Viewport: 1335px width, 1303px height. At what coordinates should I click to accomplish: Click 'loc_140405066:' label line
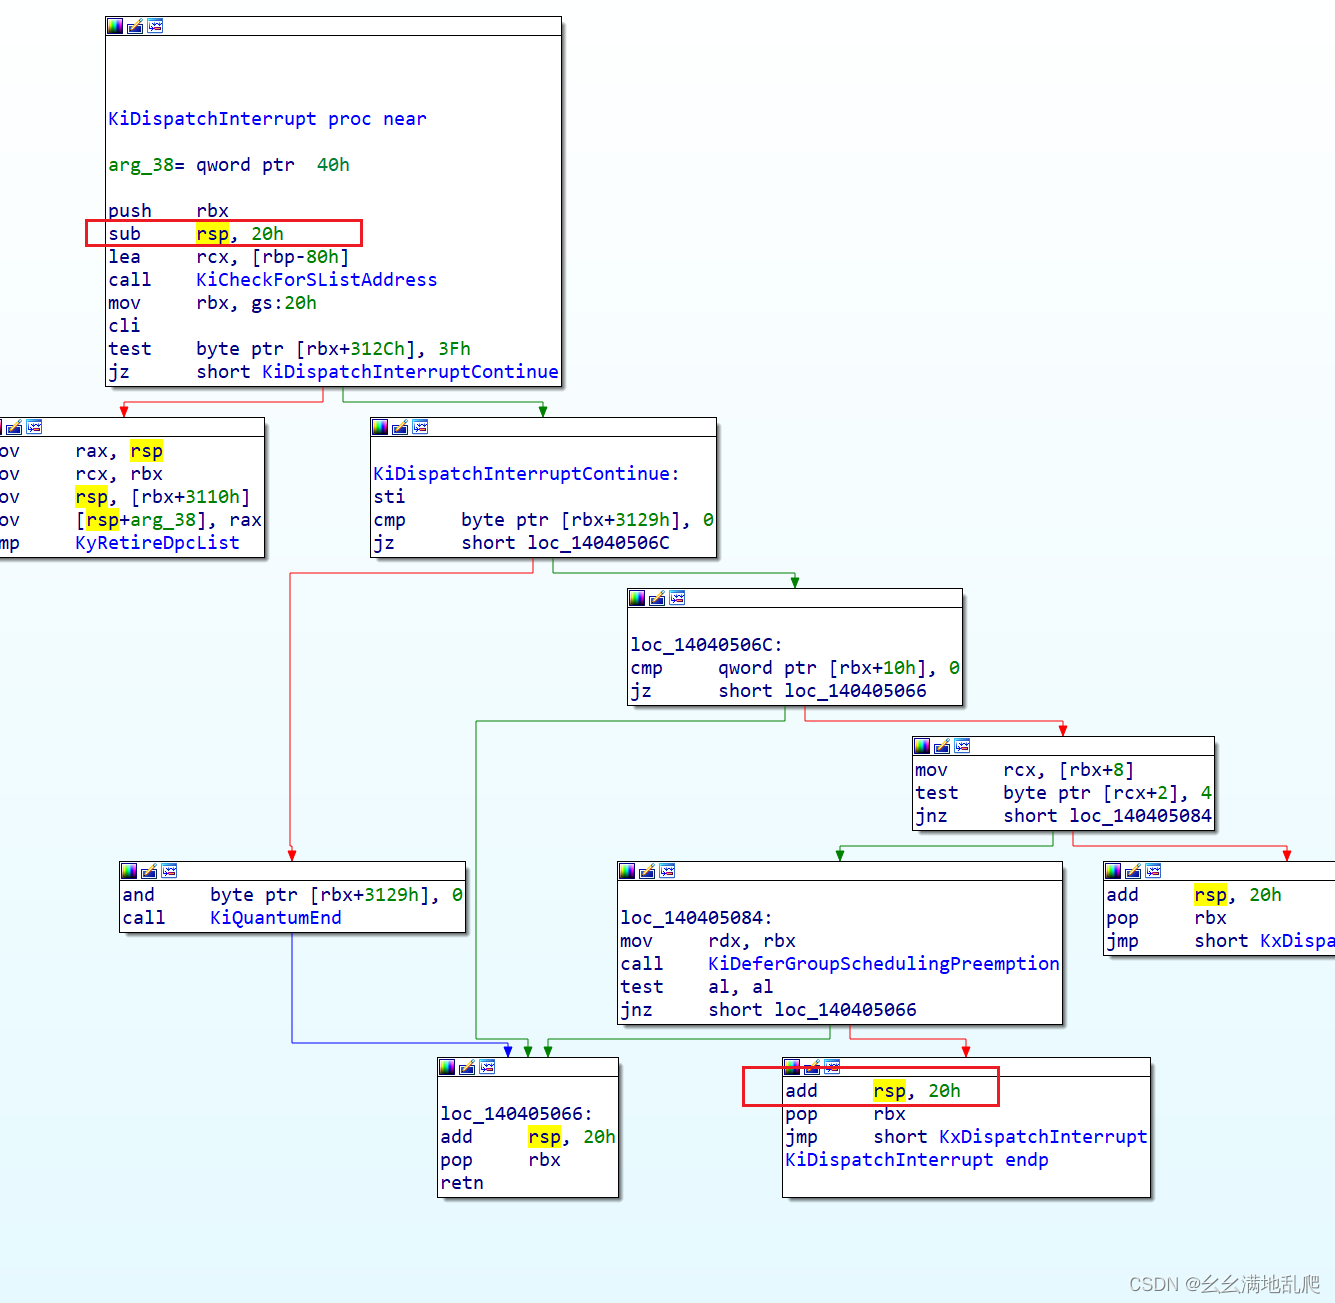pyautogui.click(x=517, y=1114)
